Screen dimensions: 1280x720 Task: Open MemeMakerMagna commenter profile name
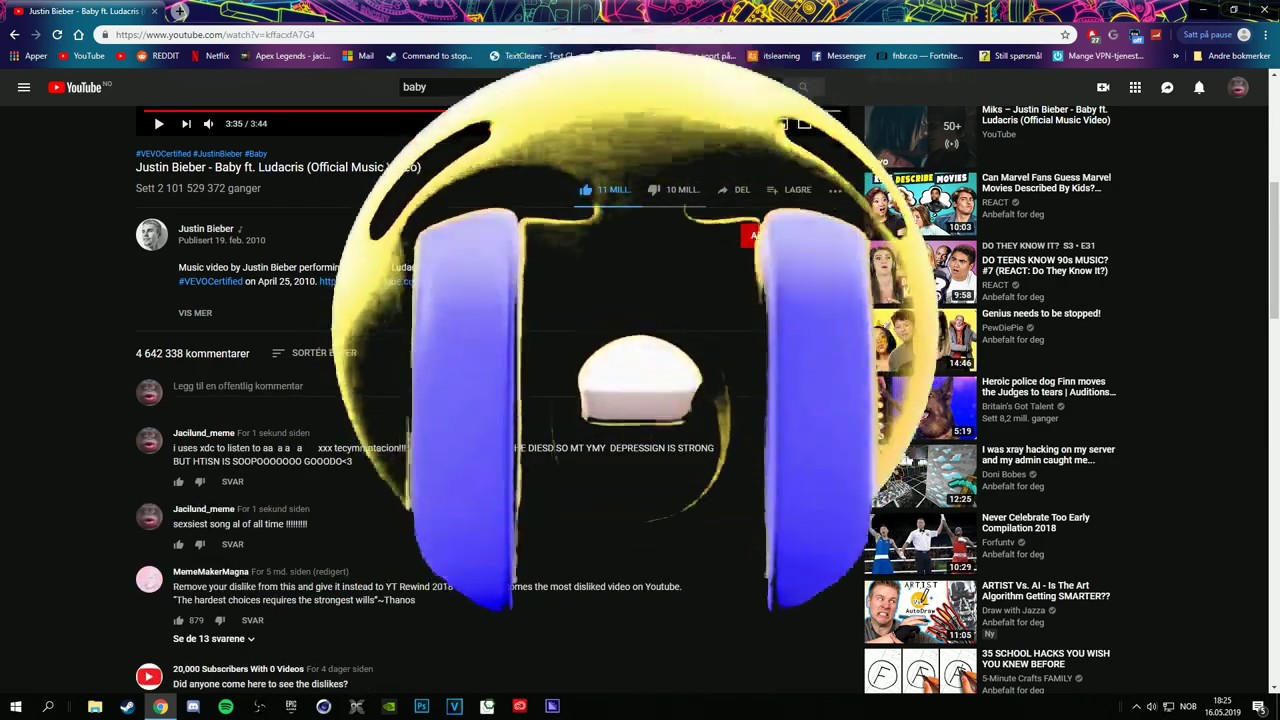pyautogui.click(x=211, y=572)
